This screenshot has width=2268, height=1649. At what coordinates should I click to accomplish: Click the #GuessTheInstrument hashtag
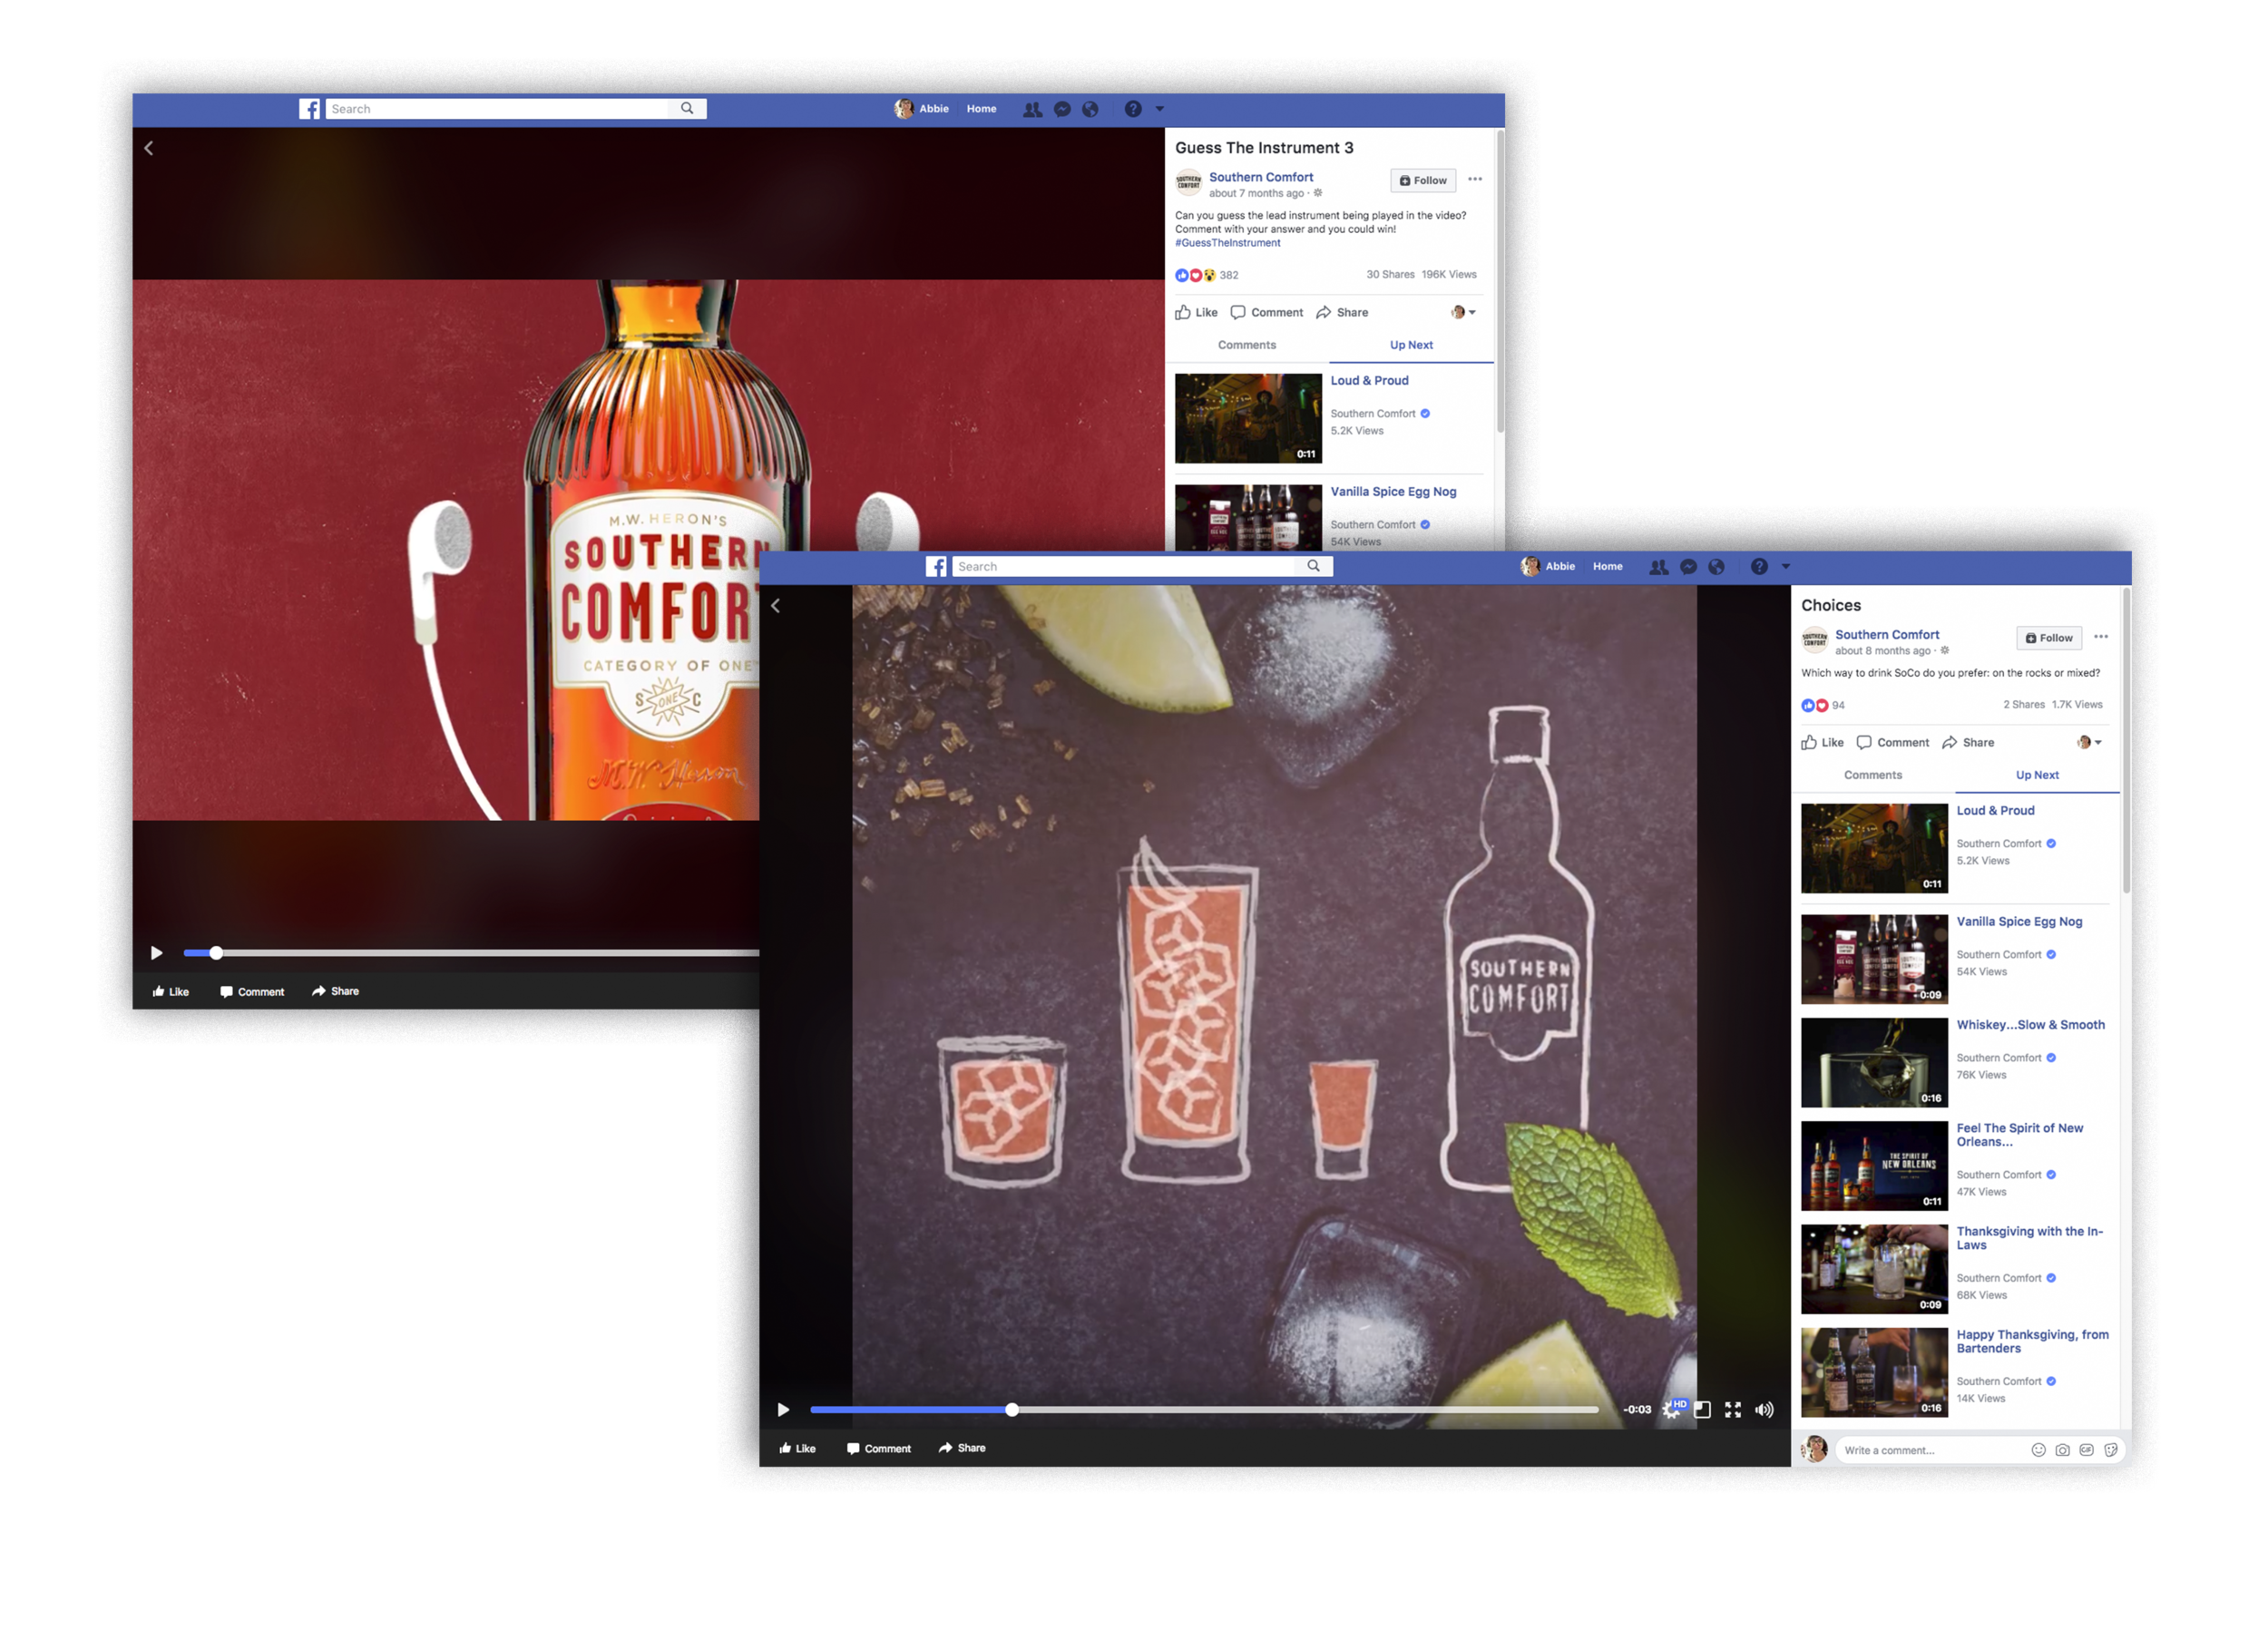pyautogui.click(x=1227, y=243)
